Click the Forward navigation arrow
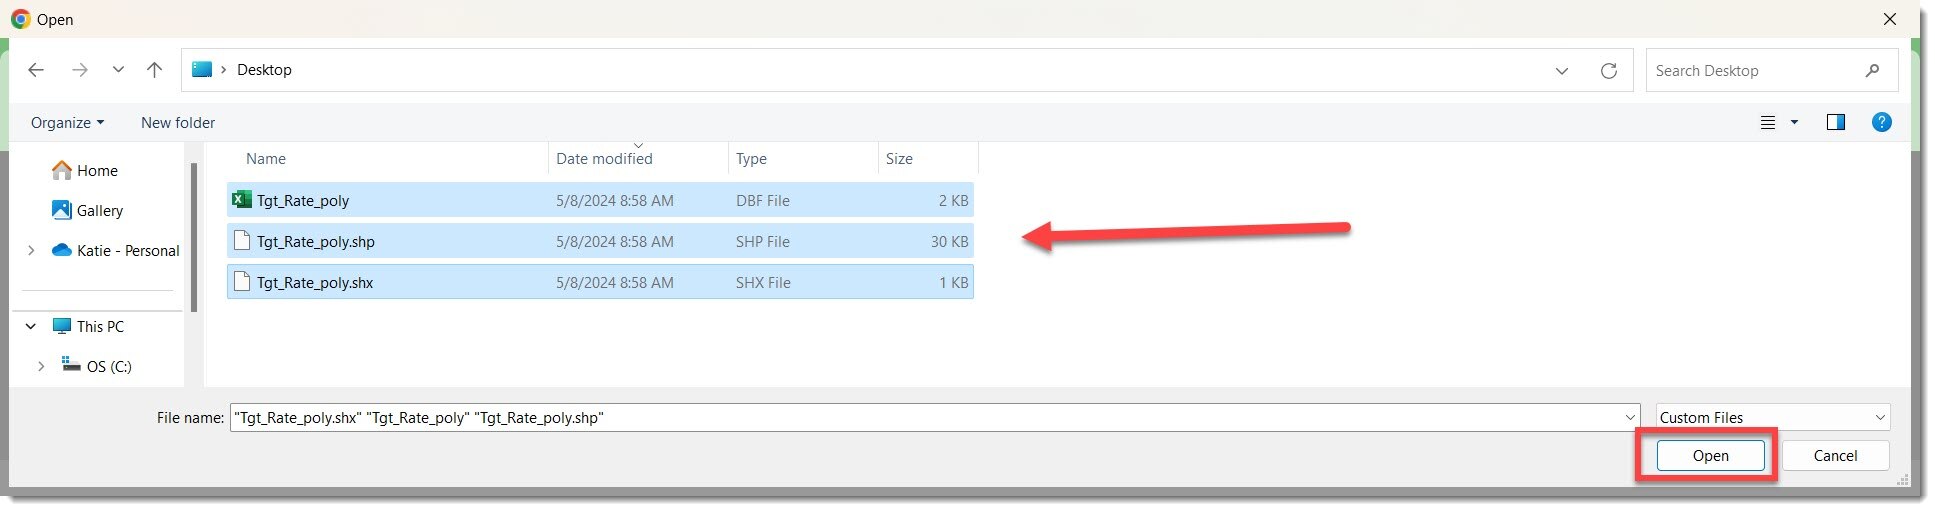Viewport: 1935px width, 511px height. pyautogui.click(x=80, y=70)
